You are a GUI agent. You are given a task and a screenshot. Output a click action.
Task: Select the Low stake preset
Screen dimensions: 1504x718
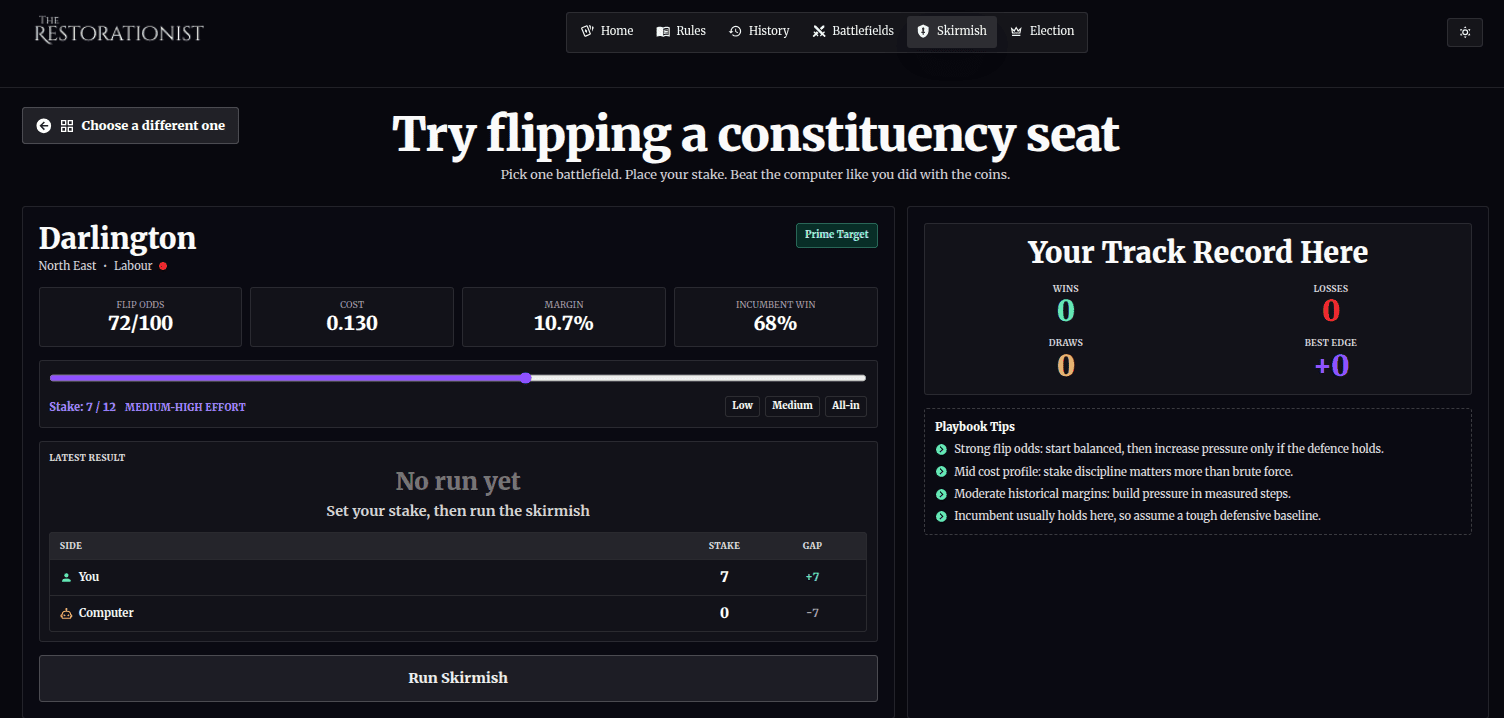point(742,406)
